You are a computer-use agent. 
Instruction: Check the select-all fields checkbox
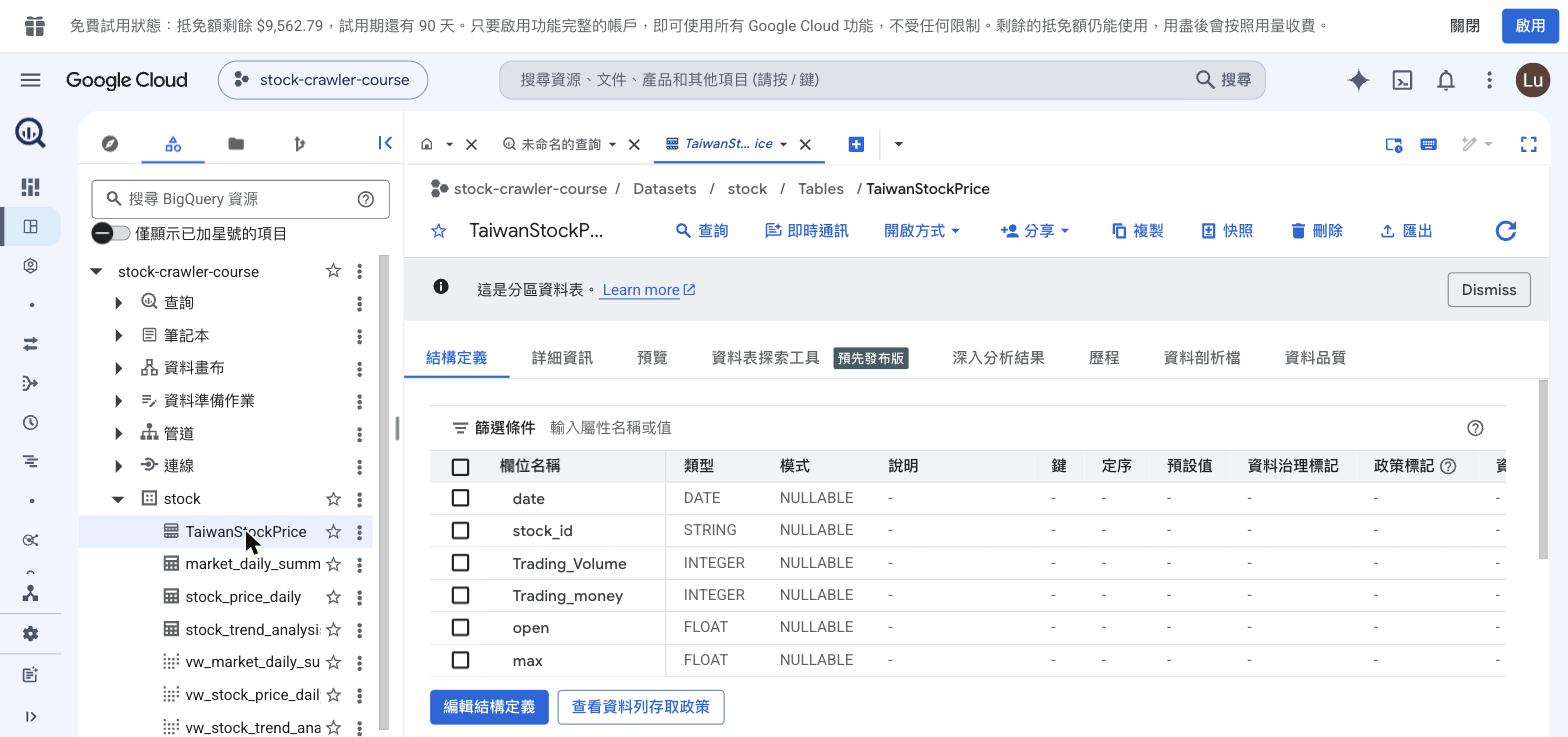(x=460, y=467)
